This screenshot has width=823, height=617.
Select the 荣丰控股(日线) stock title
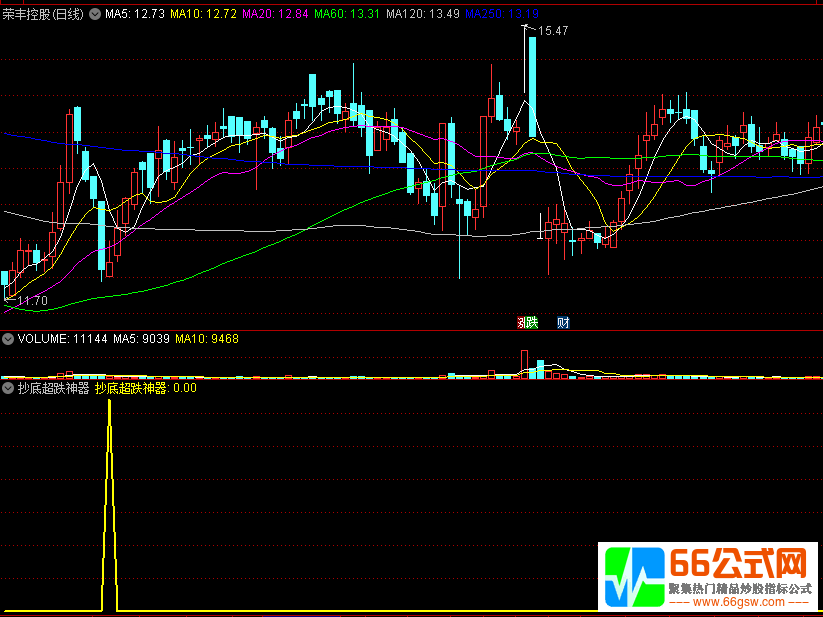click(x=43, y=14)
